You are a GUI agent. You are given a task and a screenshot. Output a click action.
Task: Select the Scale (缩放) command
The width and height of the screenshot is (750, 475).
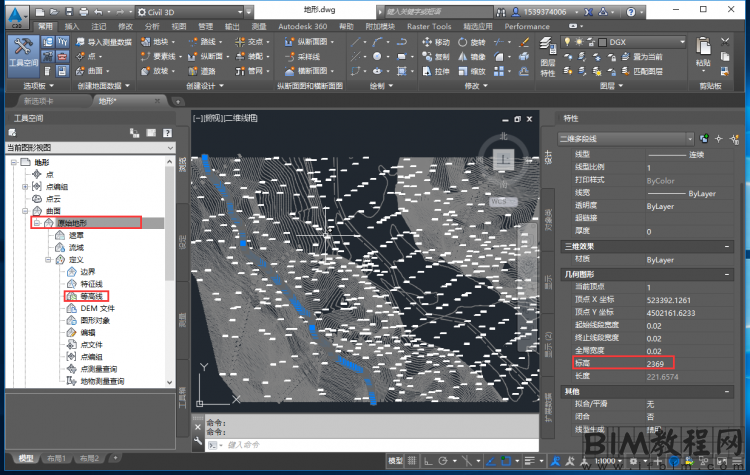click(472, 71)
